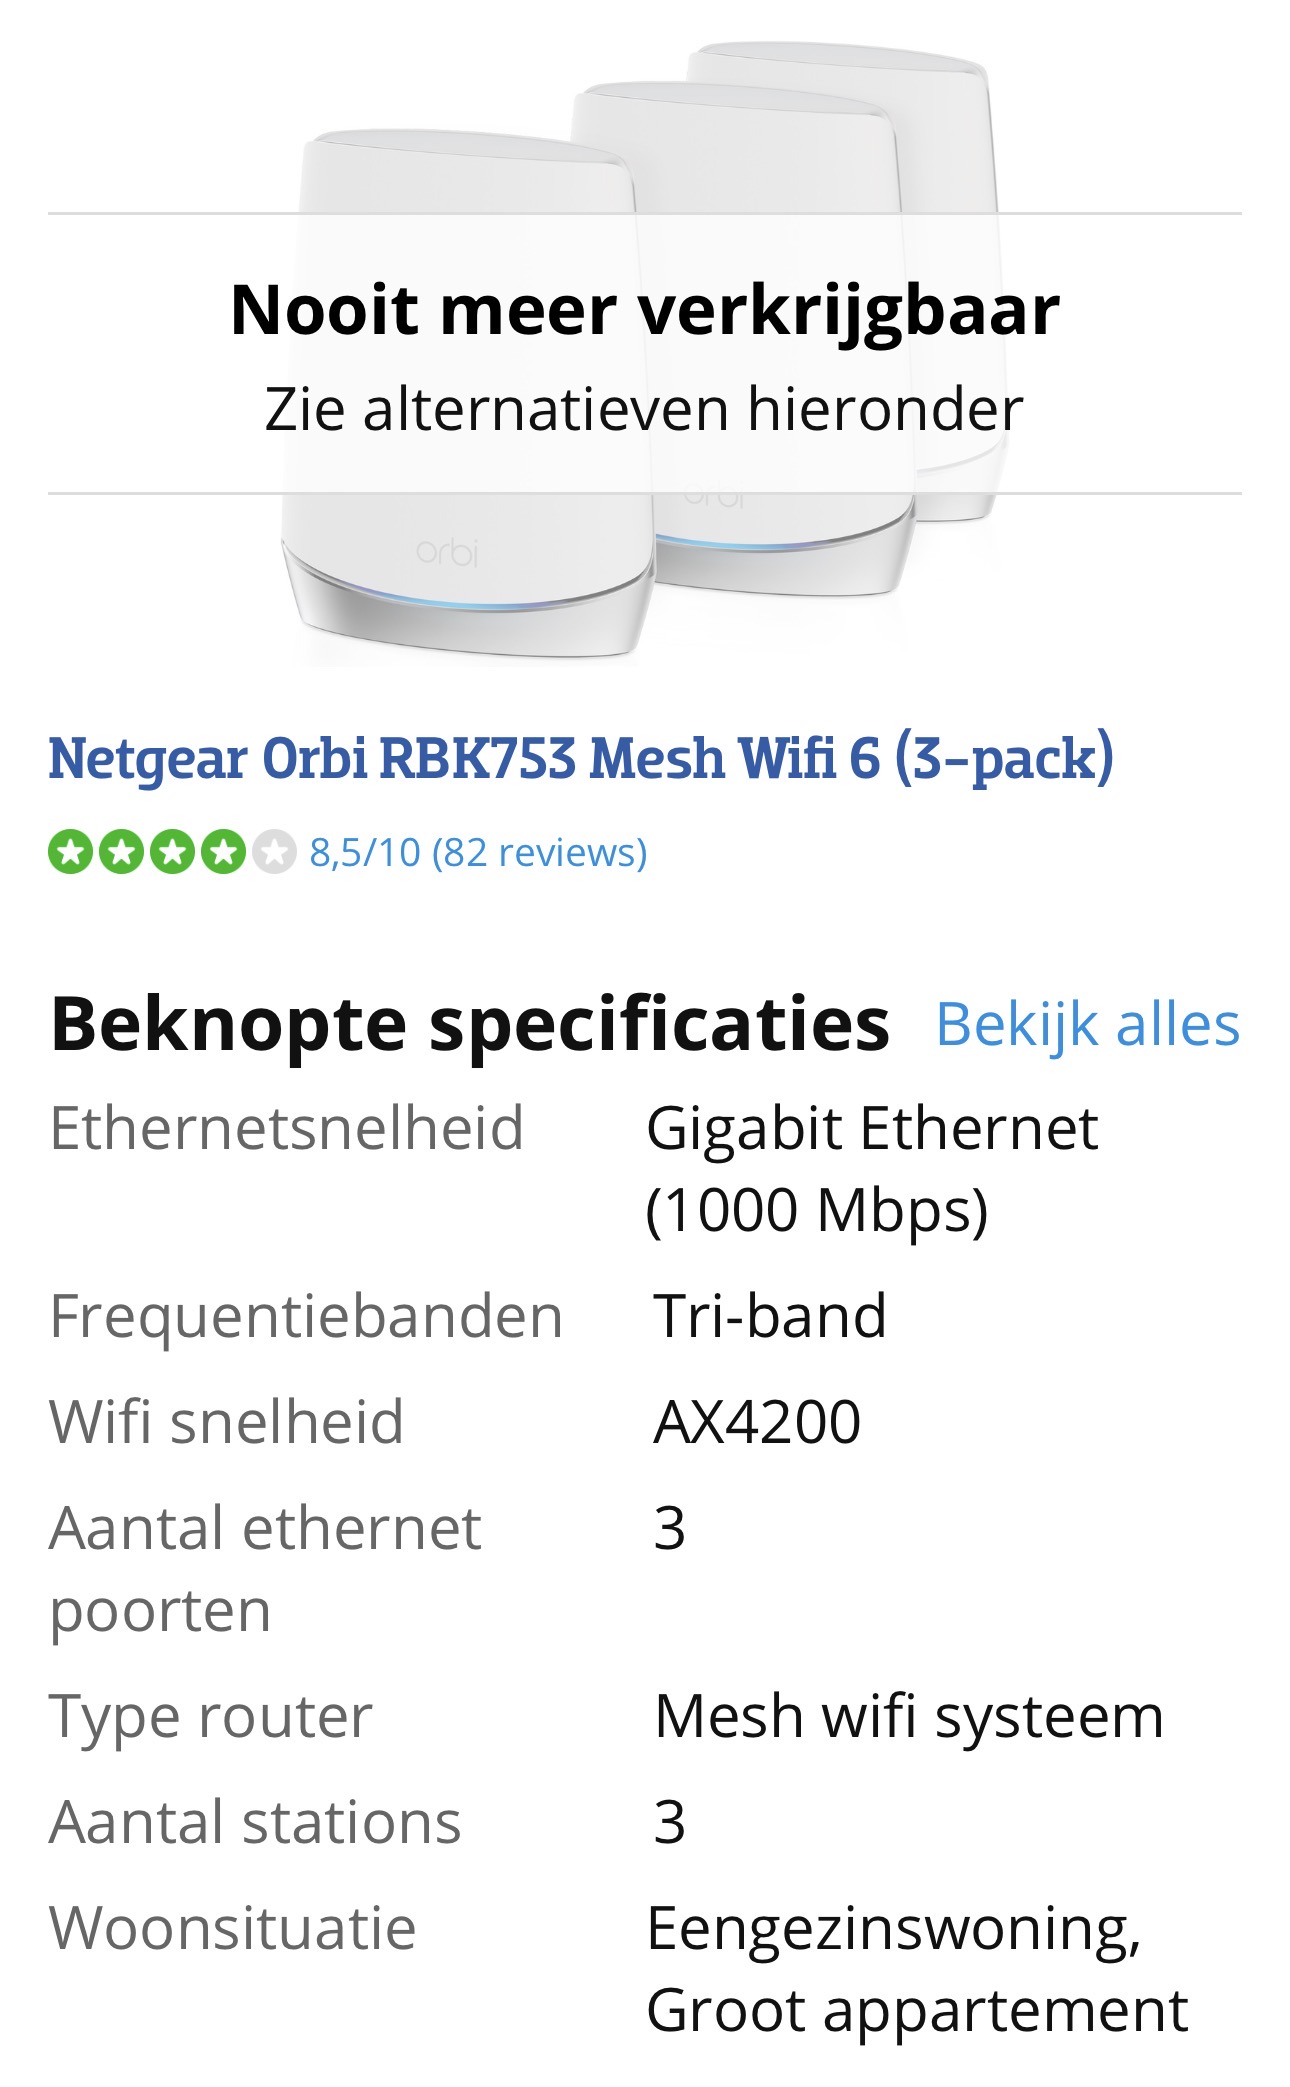
Task: Click the first green rating star
Action: point(70,852)
